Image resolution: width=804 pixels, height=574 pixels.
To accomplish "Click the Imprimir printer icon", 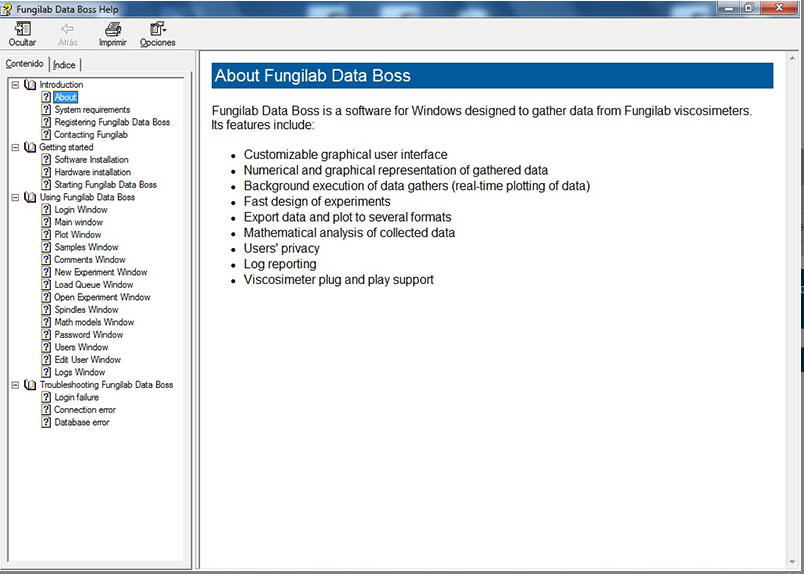I will tap(112, 29).
